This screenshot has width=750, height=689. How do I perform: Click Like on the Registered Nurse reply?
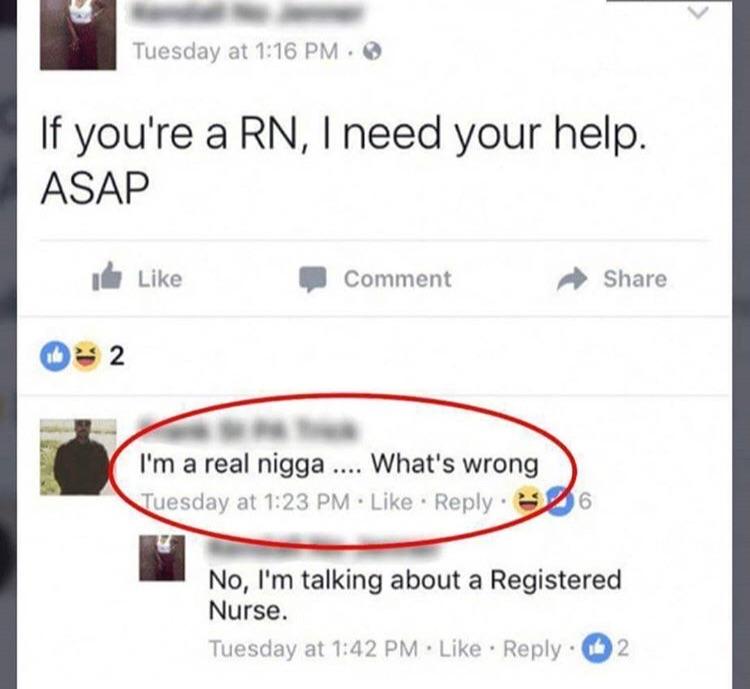tap(460, 649)
